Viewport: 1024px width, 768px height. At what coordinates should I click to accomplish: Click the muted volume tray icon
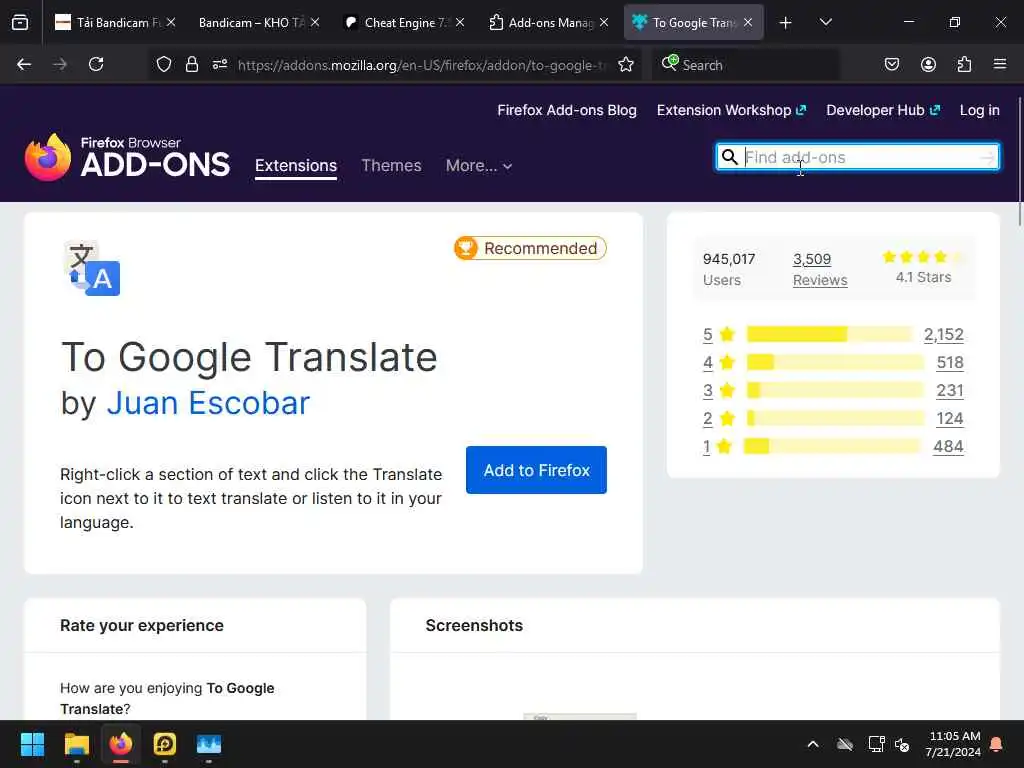(903, 744)
